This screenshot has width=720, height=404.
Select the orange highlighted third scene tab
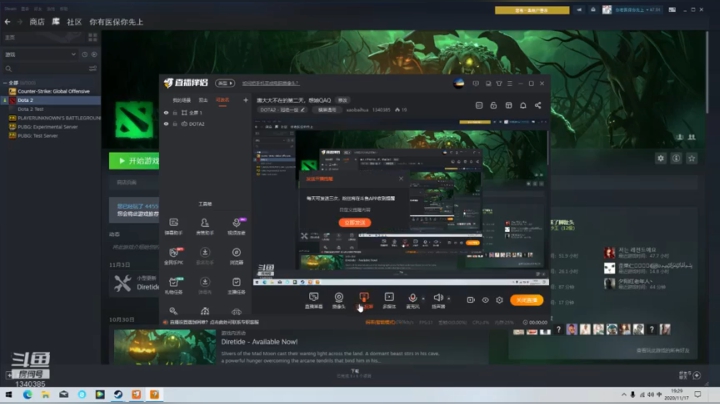pos(223,100)
